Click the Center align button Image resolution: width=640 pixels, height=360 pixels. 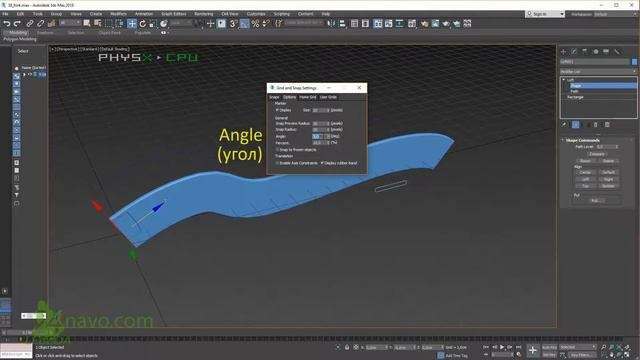point(585,172)
